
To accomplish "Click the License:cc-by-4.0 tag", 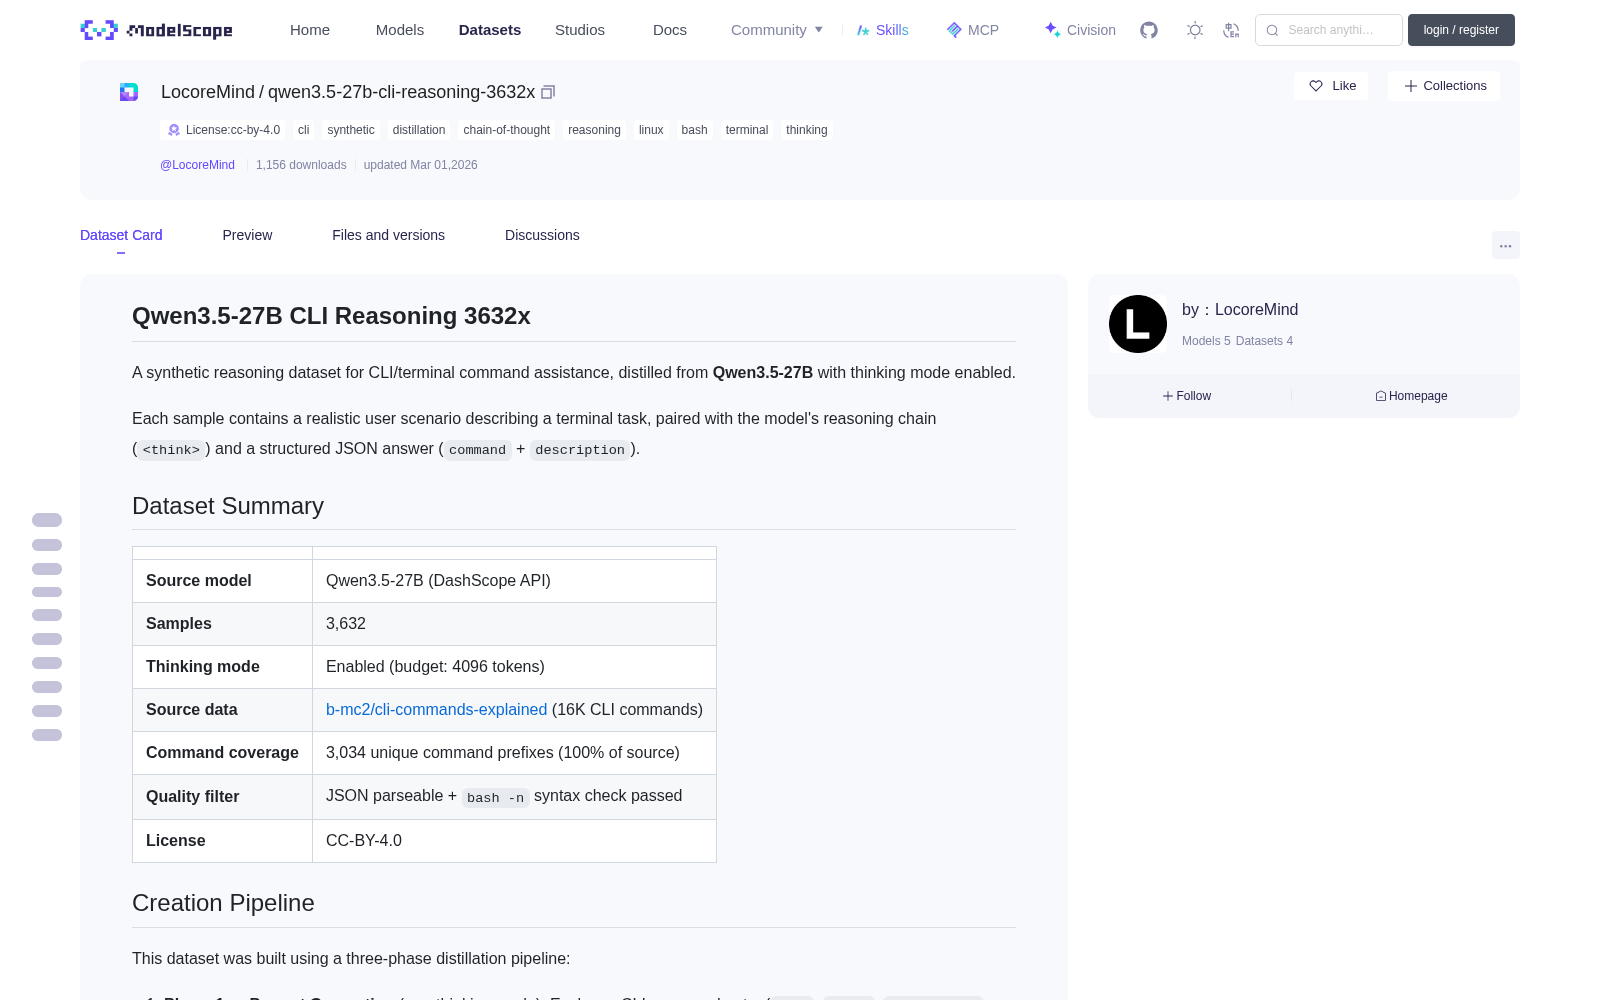I will tap(223, 130).
